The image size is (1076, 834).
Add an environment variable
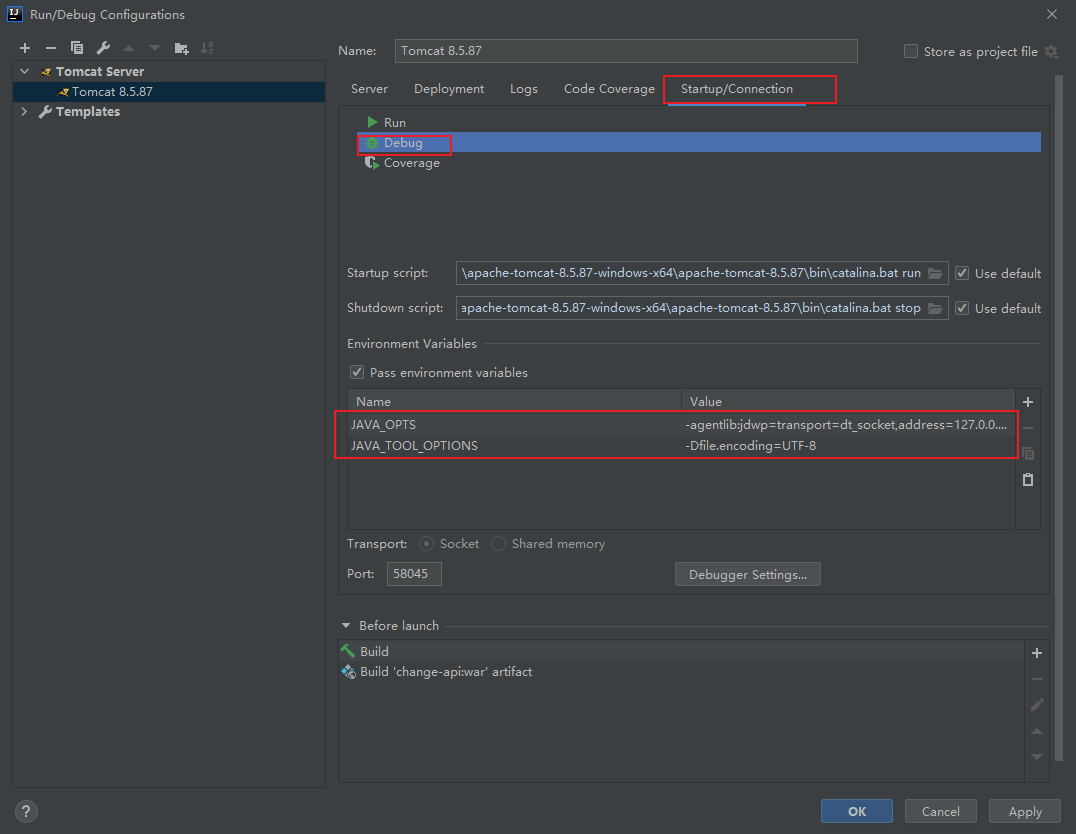(x=1028, y=402)
